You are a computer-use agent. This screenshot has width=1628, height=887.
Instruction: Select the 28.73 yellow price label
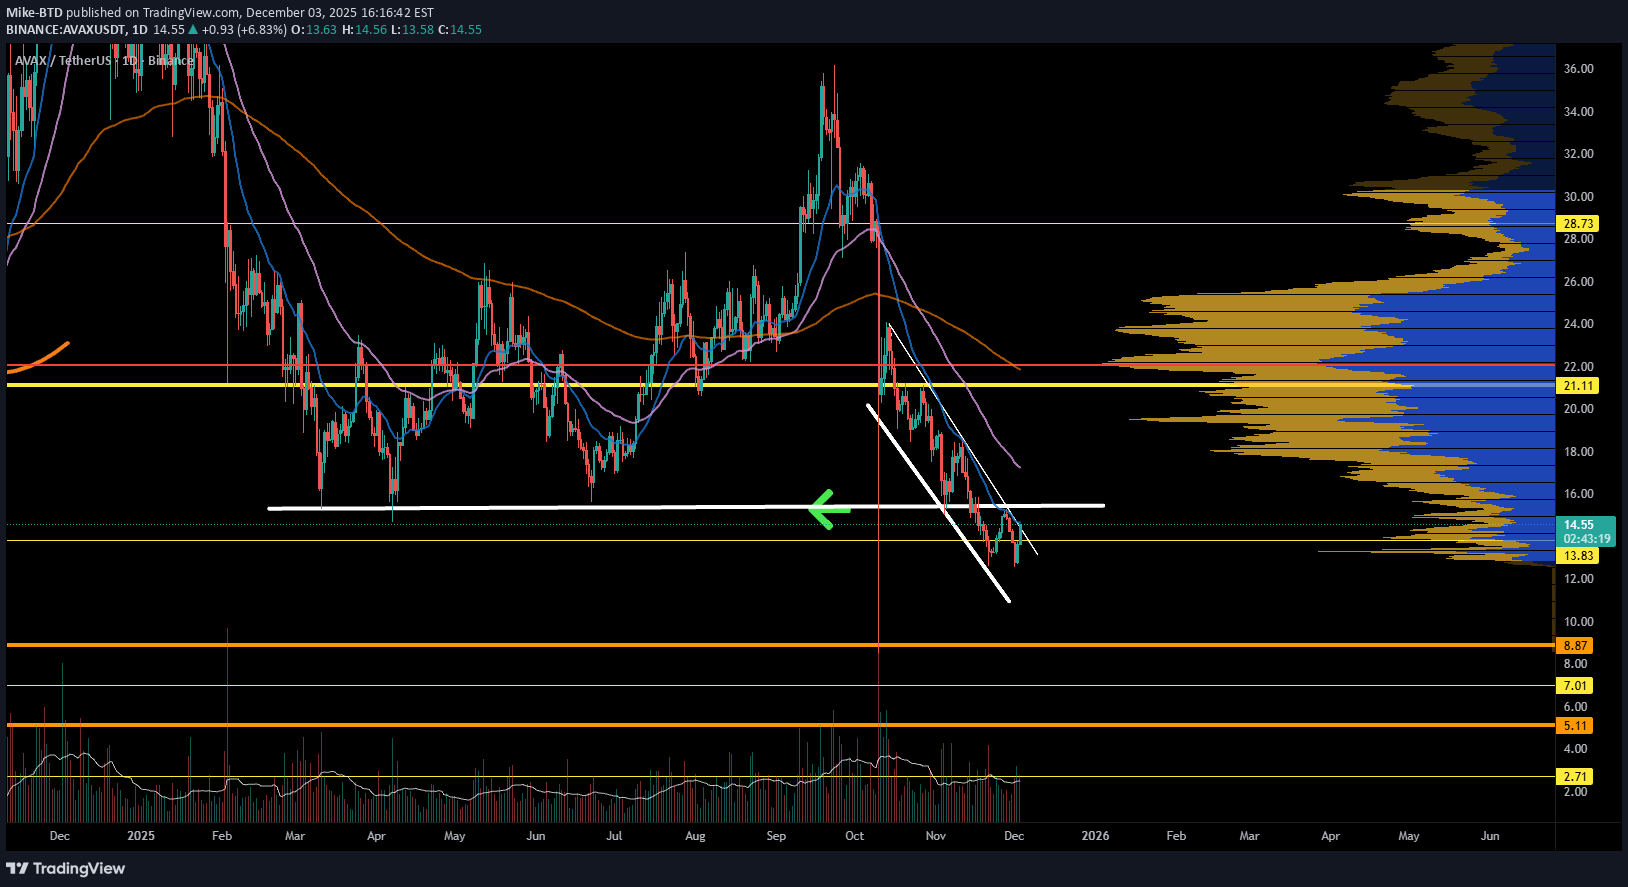pos(1577,224)
